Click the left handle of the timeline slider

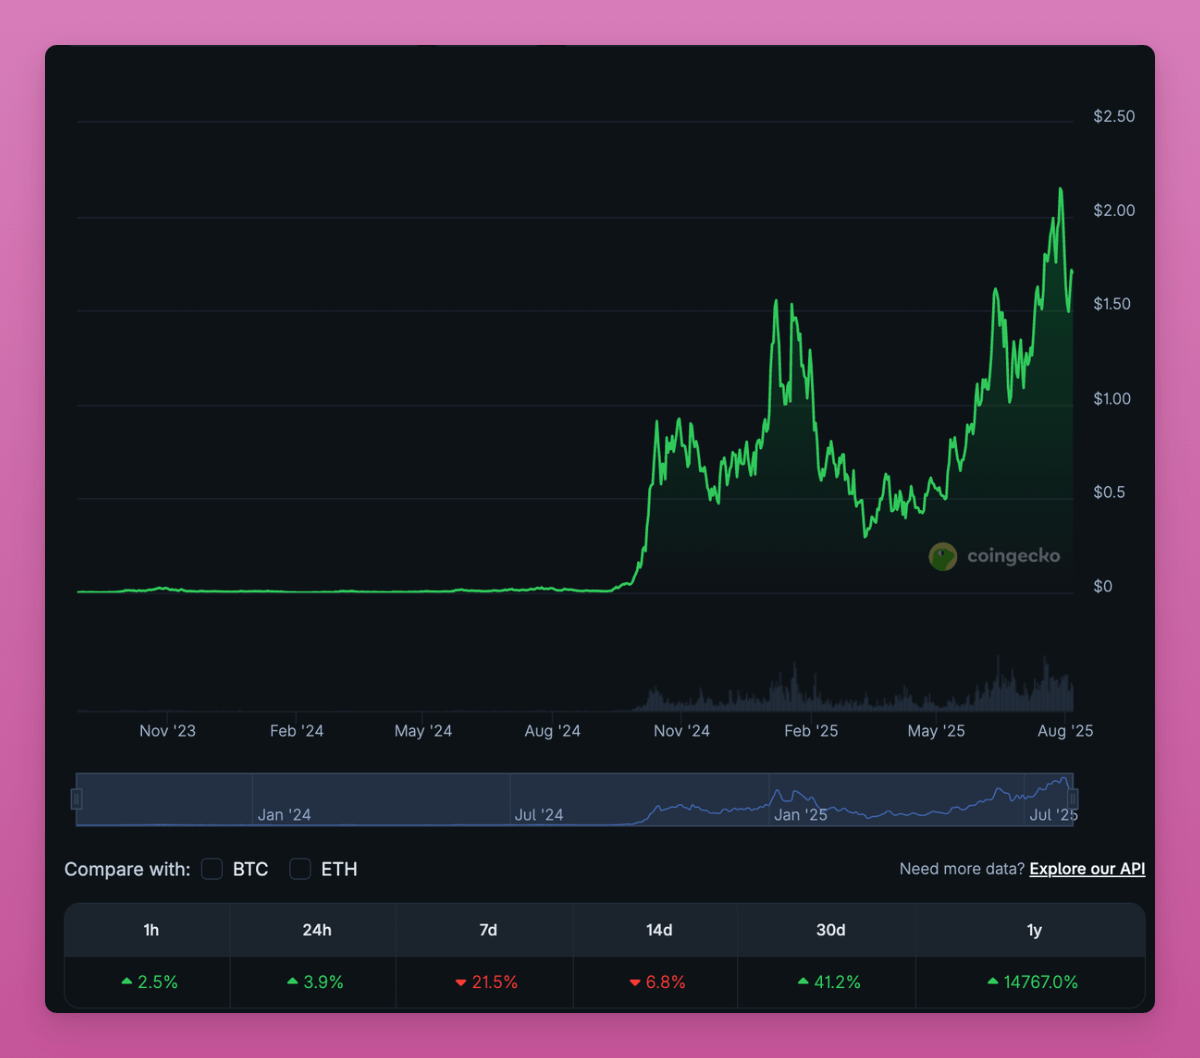[77, 799]
